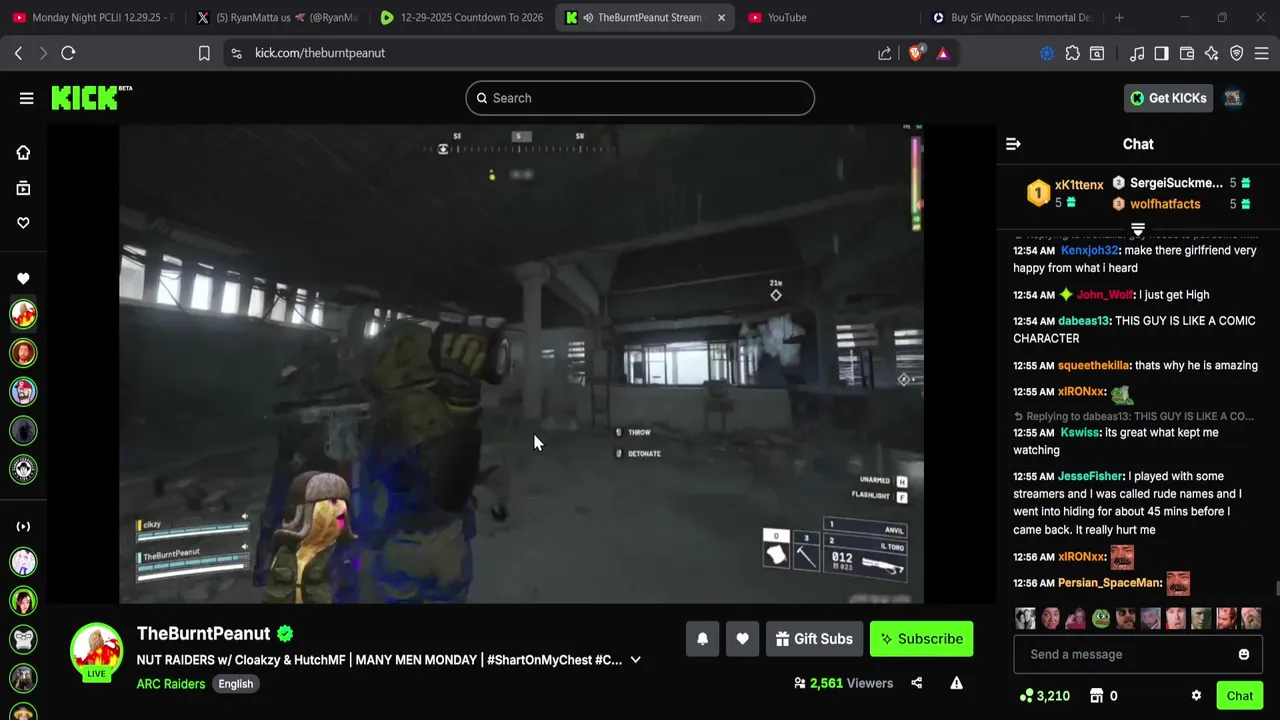Open Brave VPN shield icon
Screen dimensions: 1280x720
click(1237, 53)
